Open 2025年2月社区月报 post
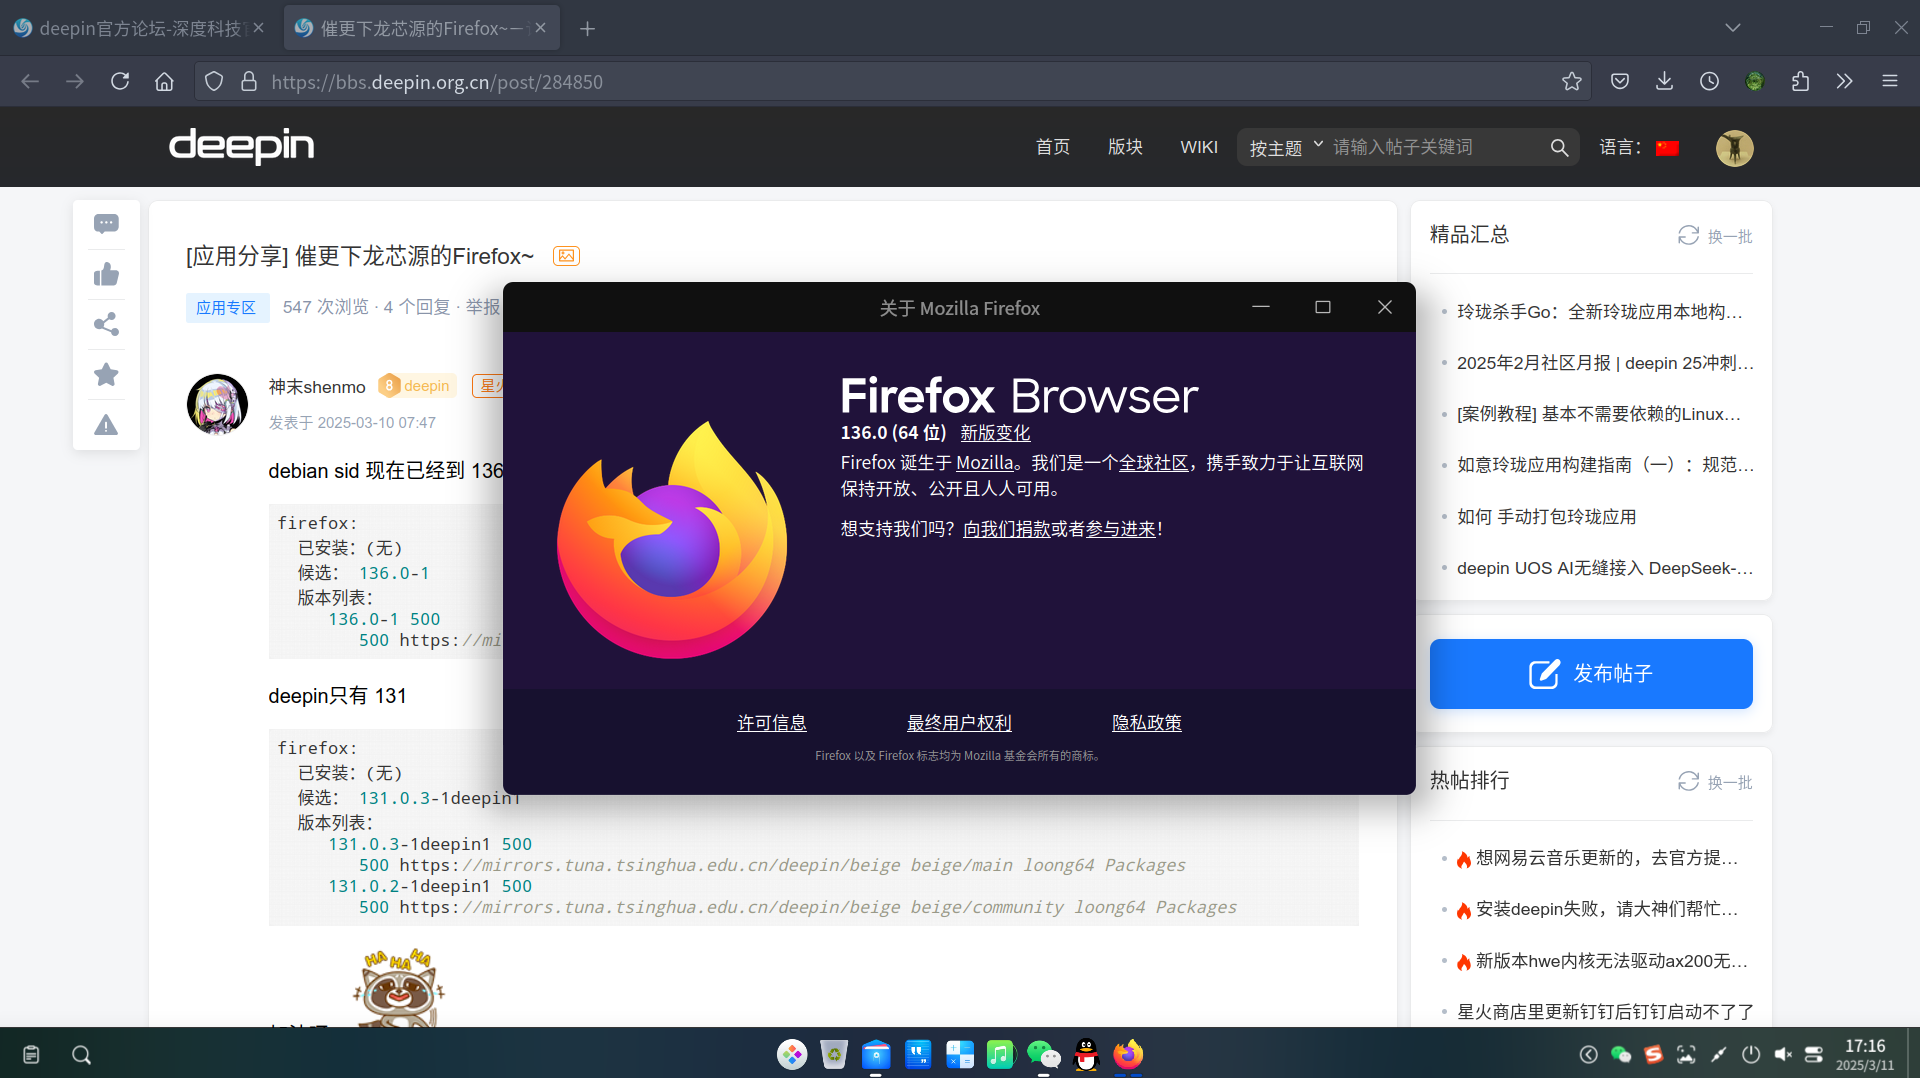The height and width of the screenshot is (1078, 1920). tap(1605, 363)
